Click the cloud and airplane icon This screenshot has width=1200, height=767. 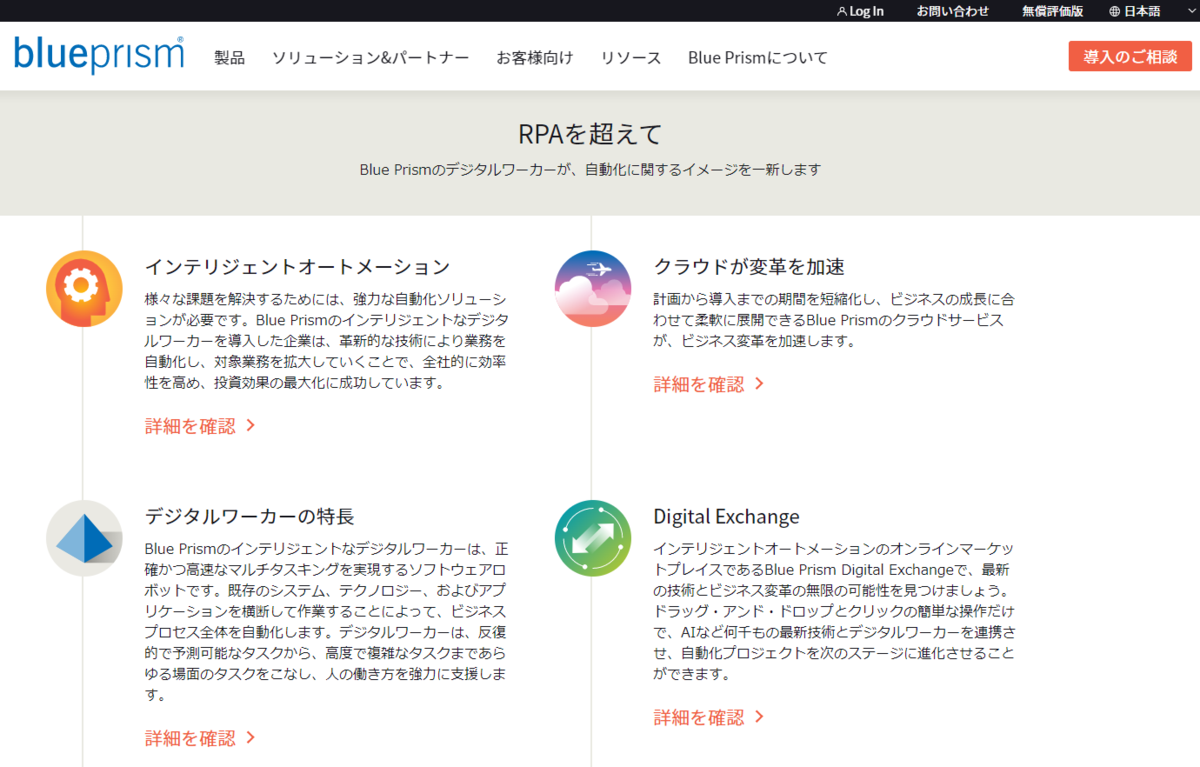point(593,288)
